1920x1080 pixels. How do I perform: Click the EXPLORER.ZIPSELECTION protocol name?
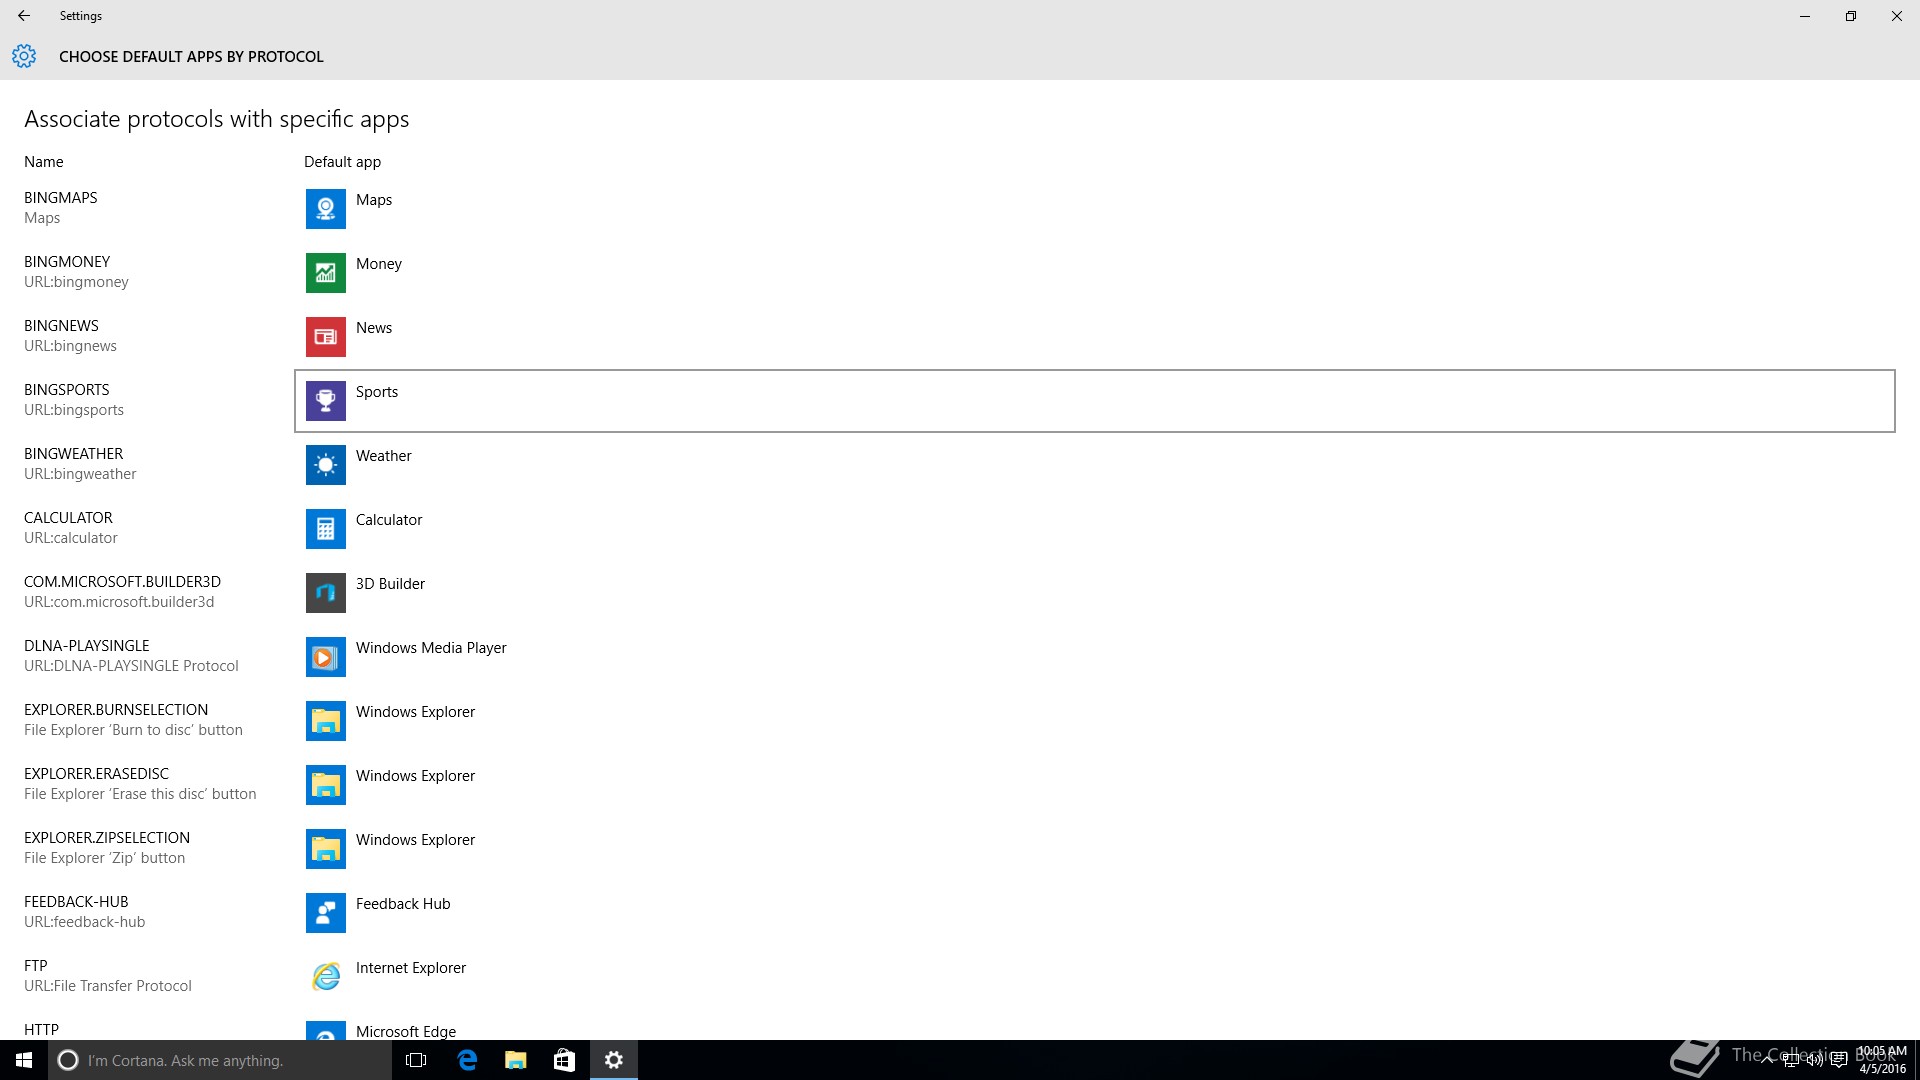click(107, 838)
